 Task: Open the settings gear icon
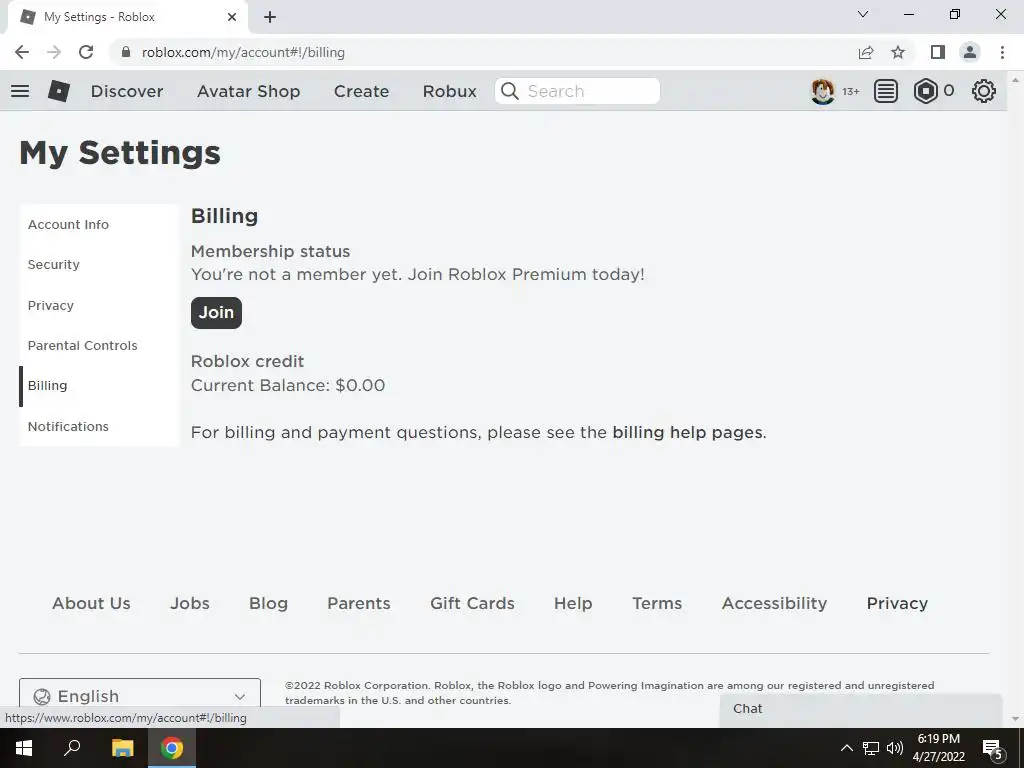984,91
